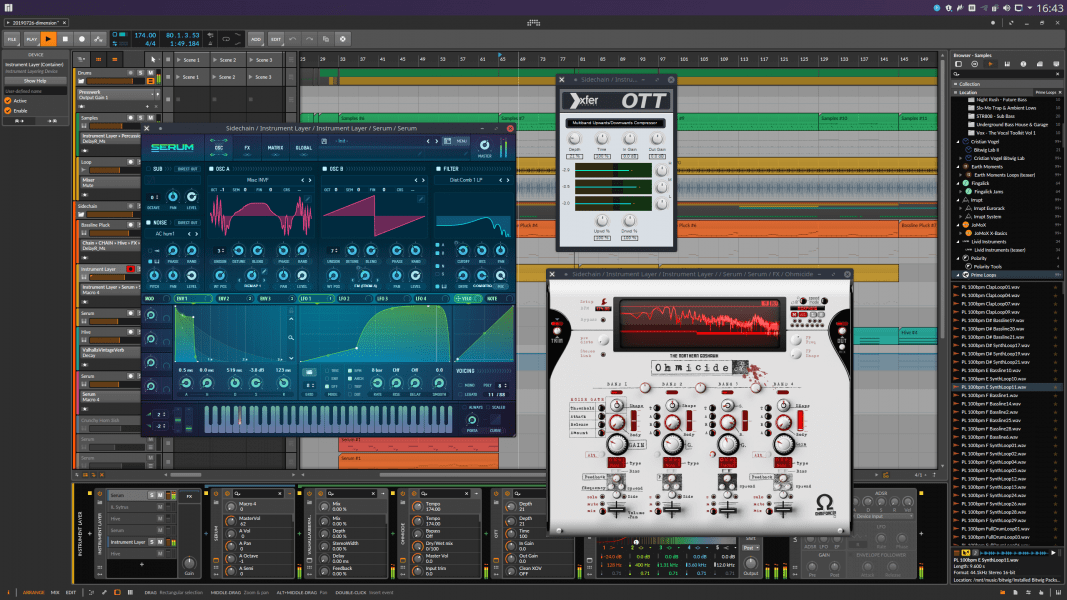Launch Scene 1 in the top scene header
The image size is (1067, 600).
coord(190,60)
